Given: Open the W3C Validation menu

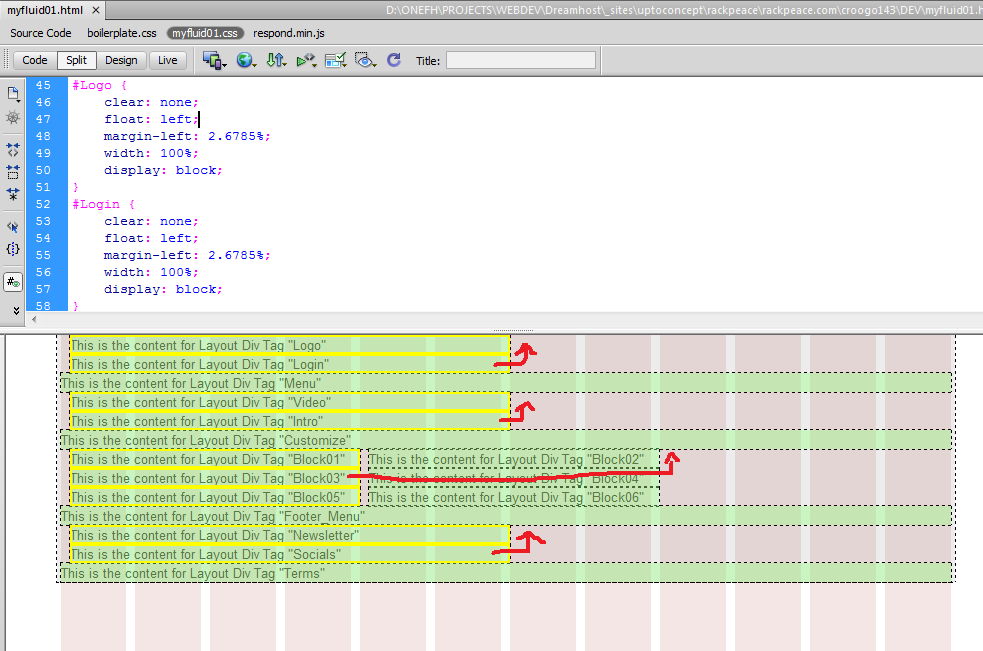Looking at the screenshot, I should click(306, 61).
